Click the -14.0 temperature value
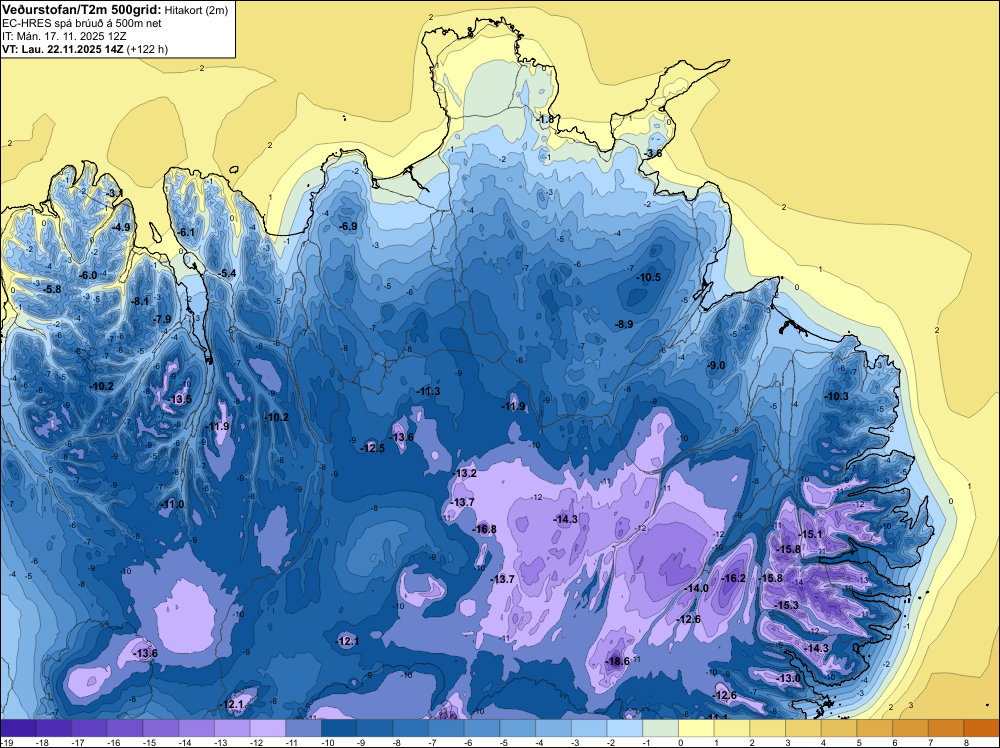 [x=696, y=589]
